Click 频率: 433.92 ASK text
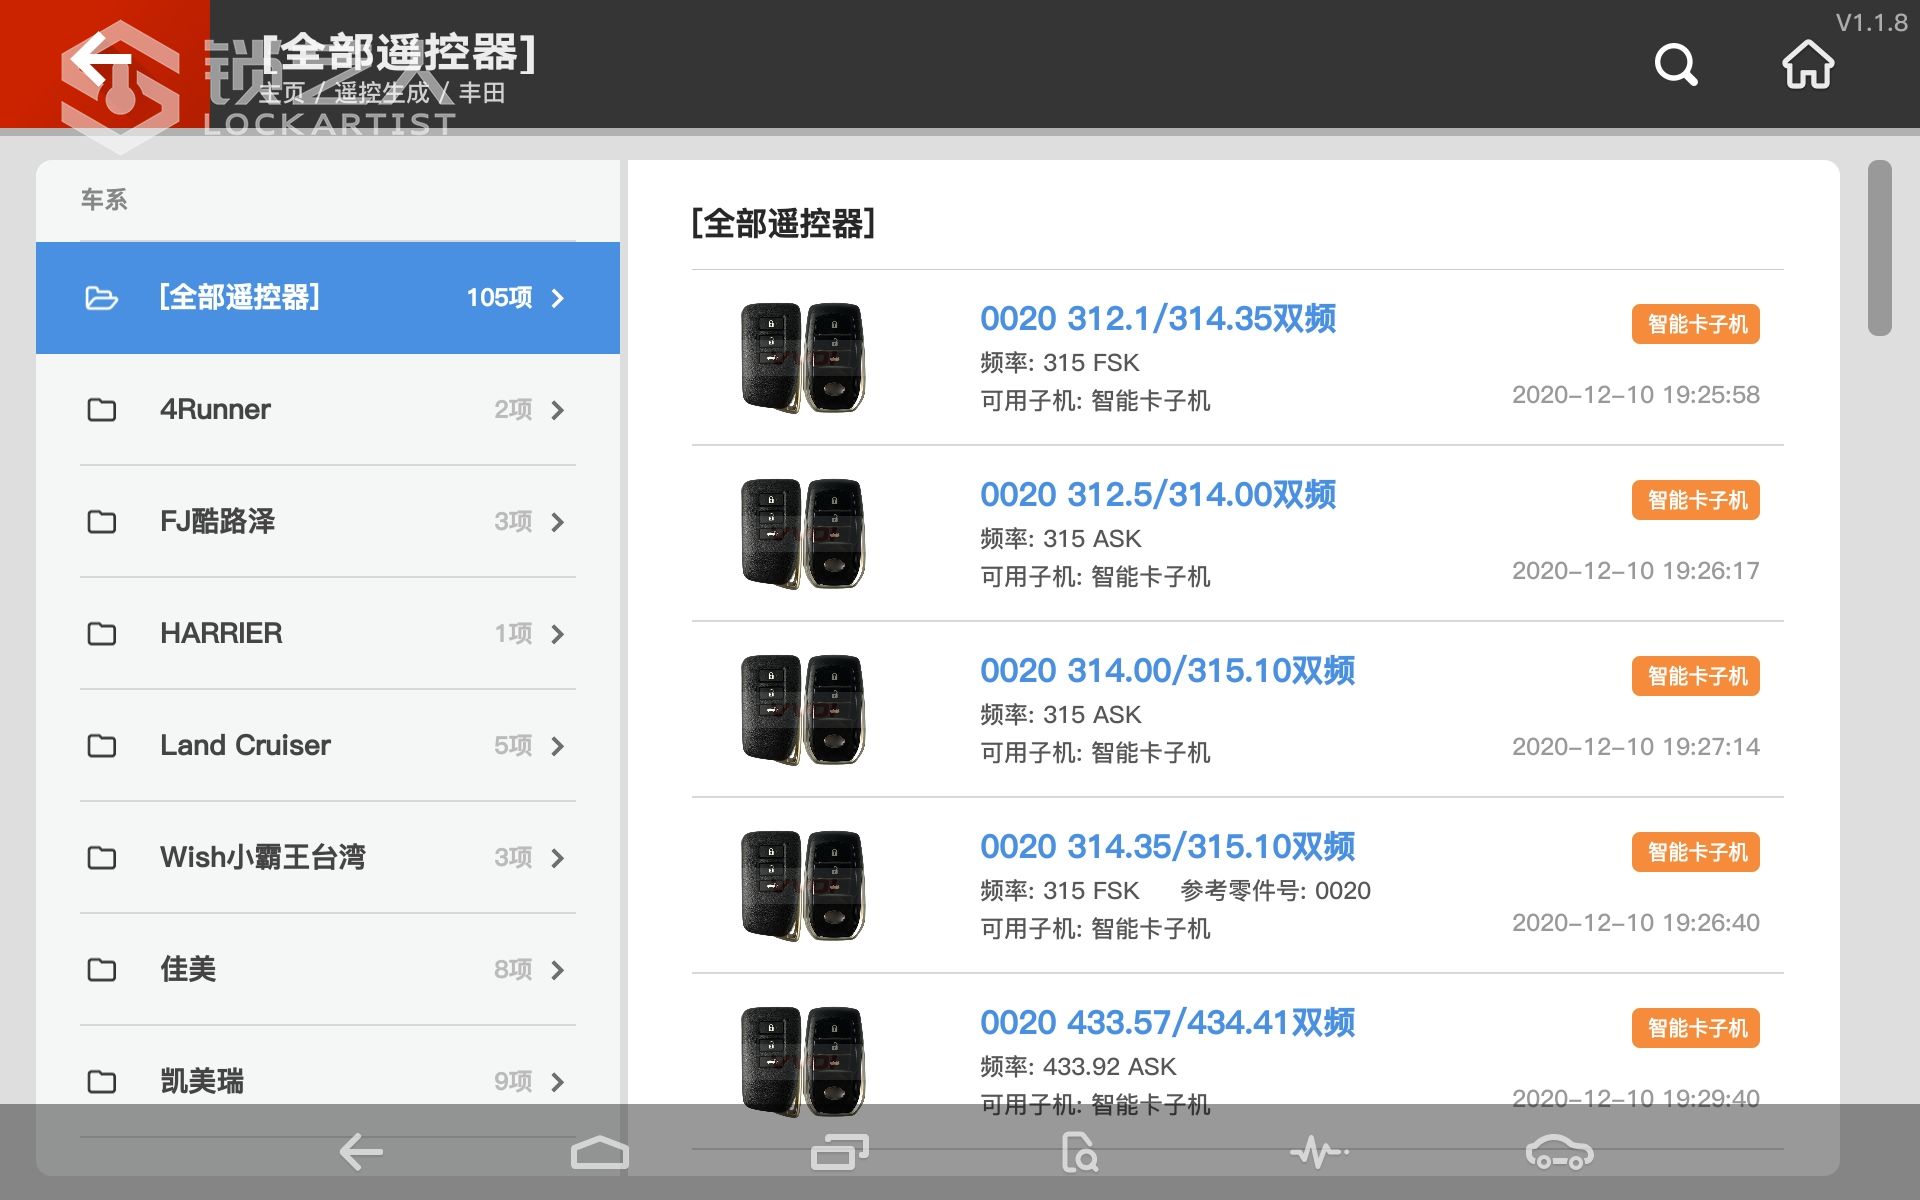The width and height of the screenshot is (1920, 1200). (1078, 1067)
